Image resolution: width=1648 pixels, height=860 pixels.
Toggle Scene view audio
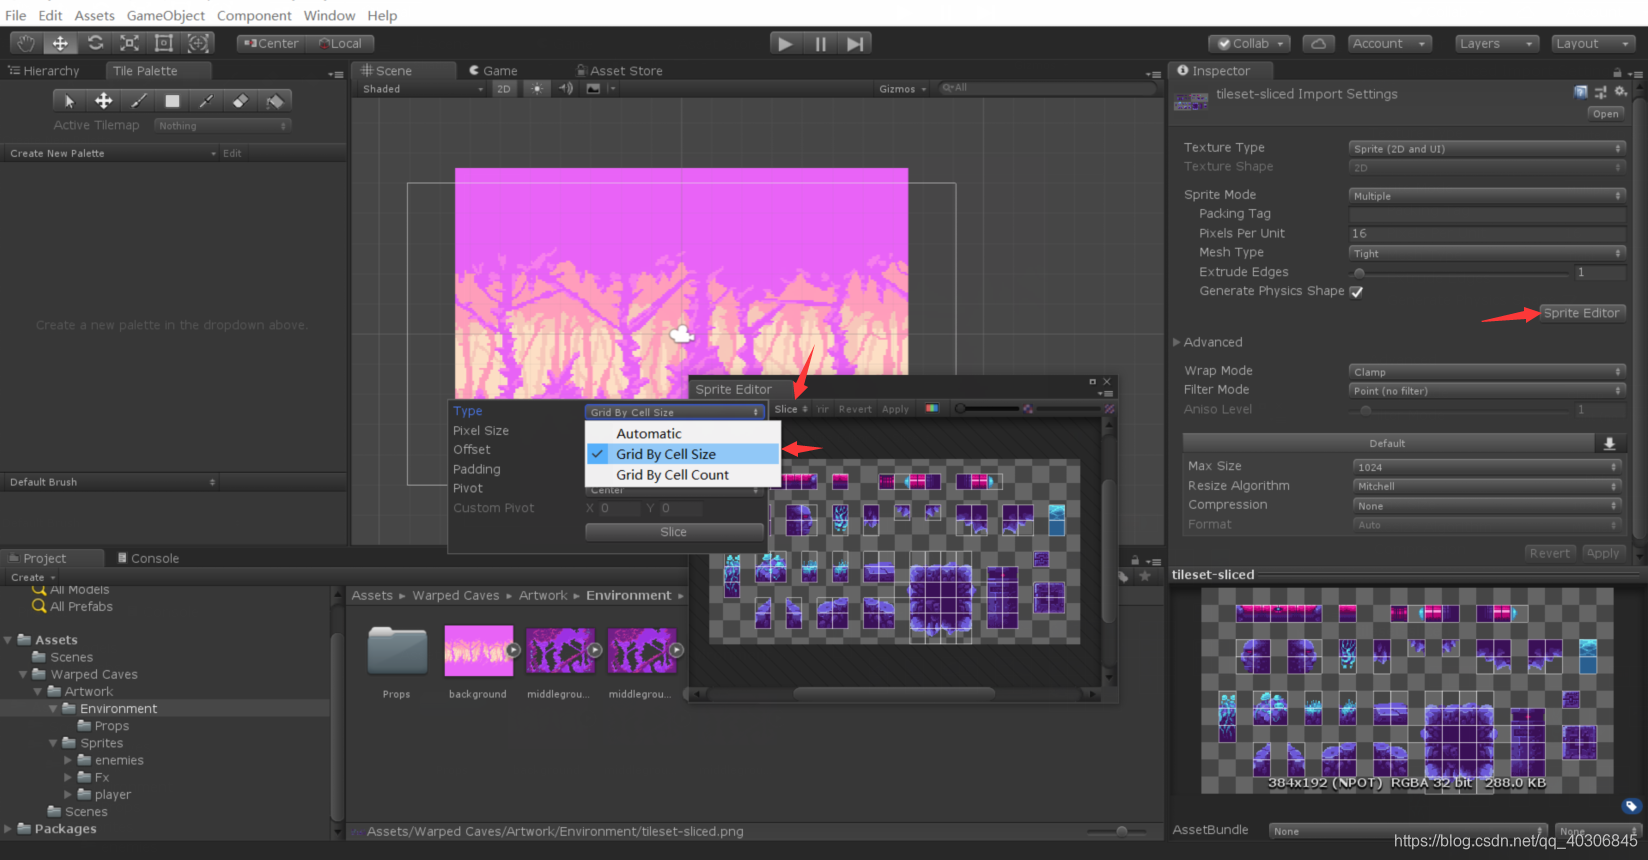click(x=566, y=89)
